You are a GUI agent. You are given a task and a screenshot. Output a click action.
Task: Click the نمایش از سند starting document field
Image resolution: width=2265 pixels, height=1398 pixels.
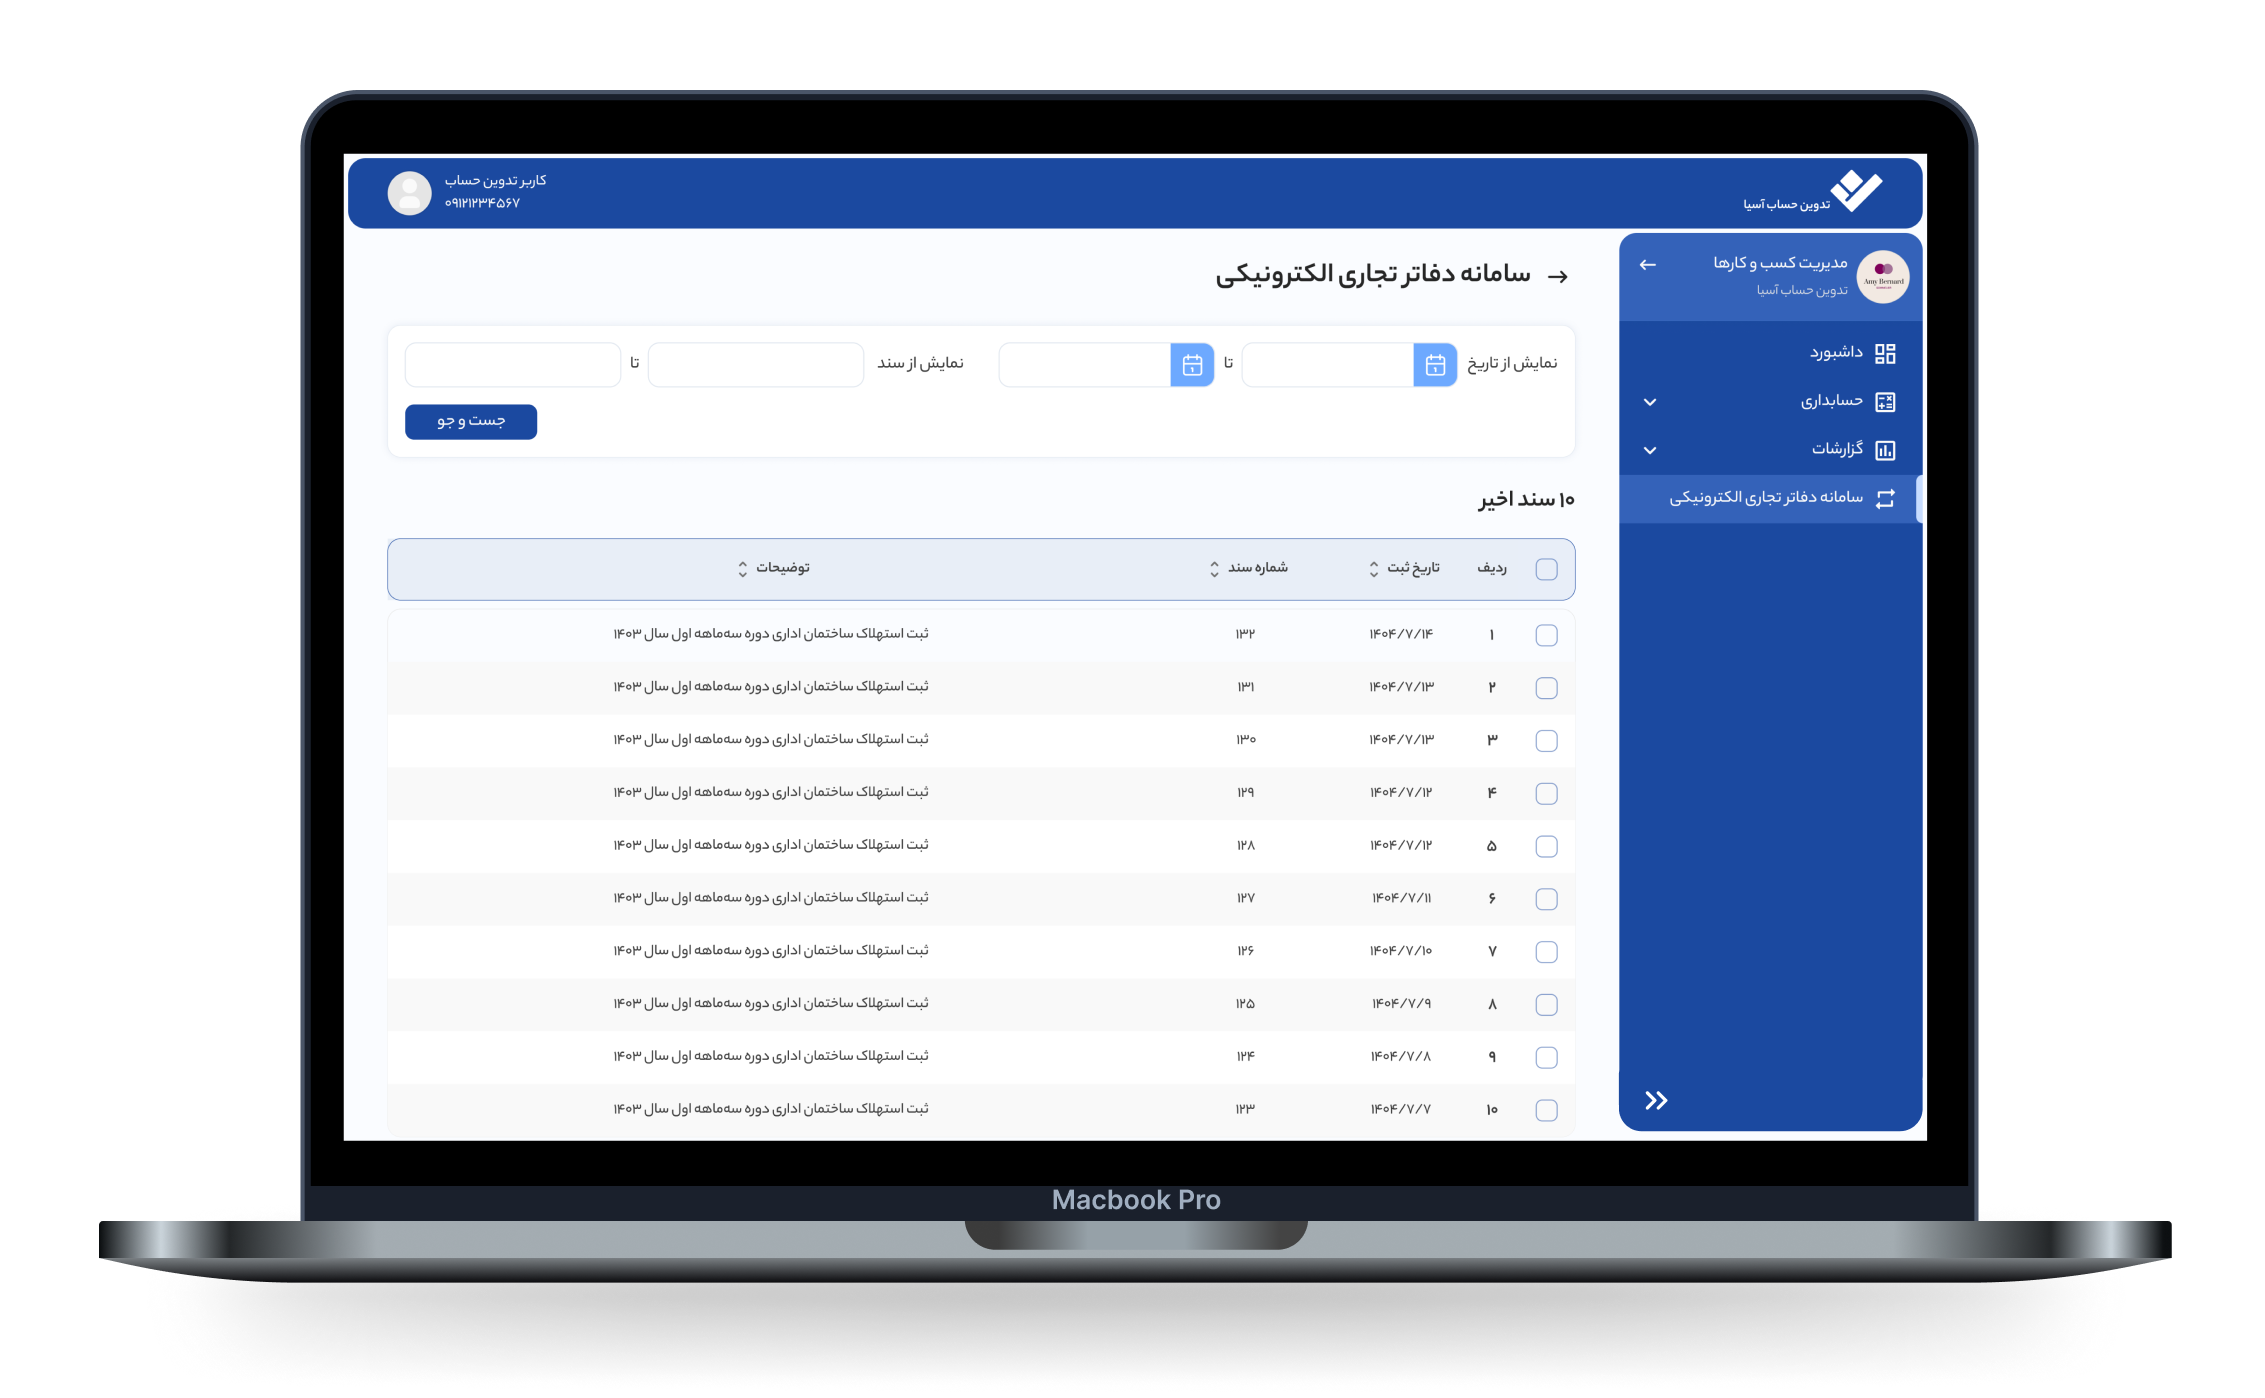click(755, 365)
